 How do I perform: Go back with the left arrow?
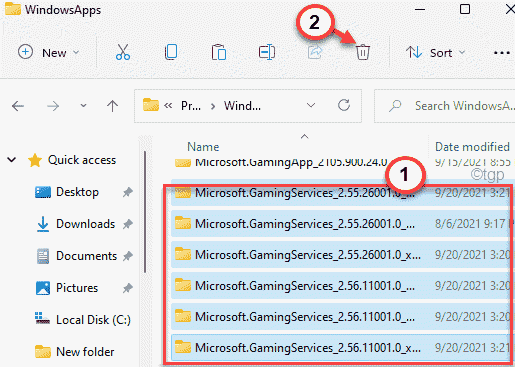18,106
